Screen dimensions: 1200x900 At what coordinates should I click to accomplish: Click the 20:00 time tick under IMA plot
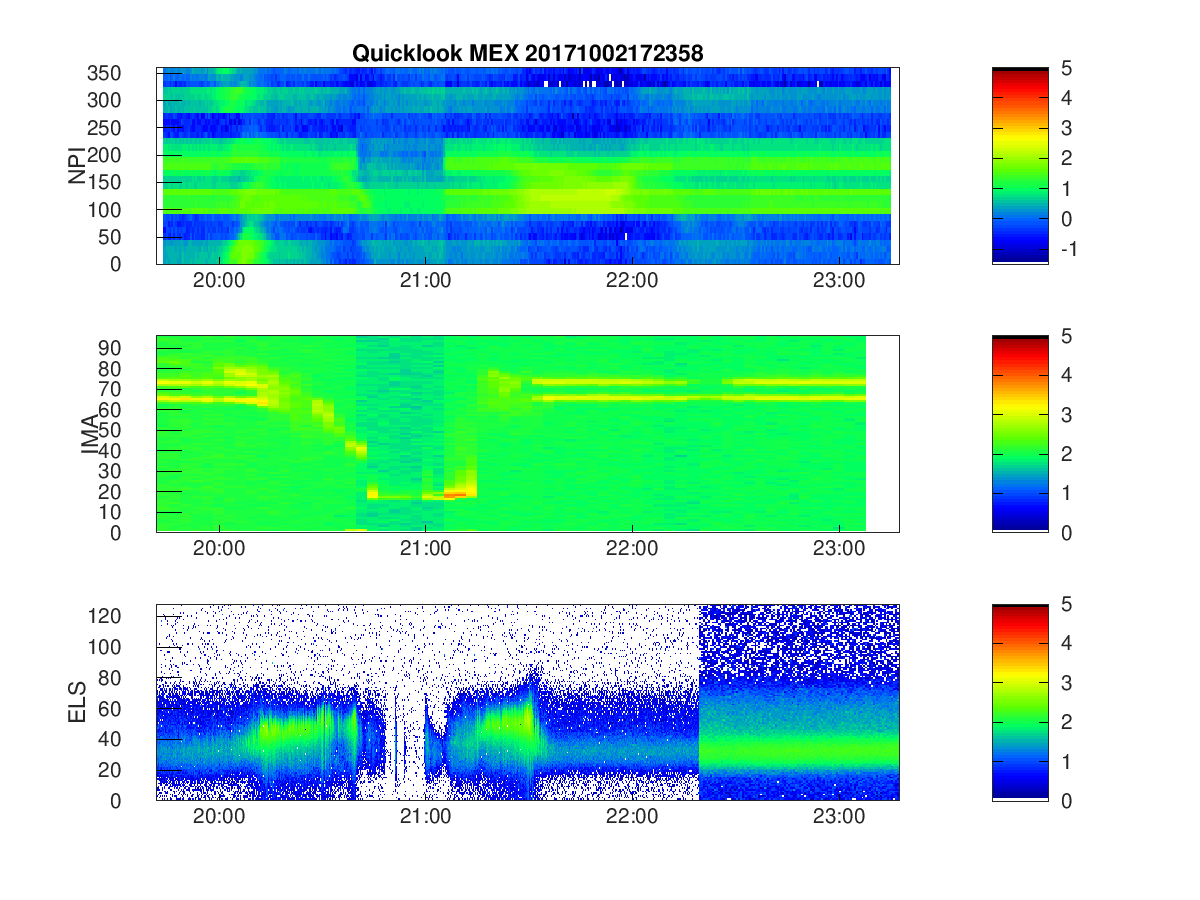point(219,549)
